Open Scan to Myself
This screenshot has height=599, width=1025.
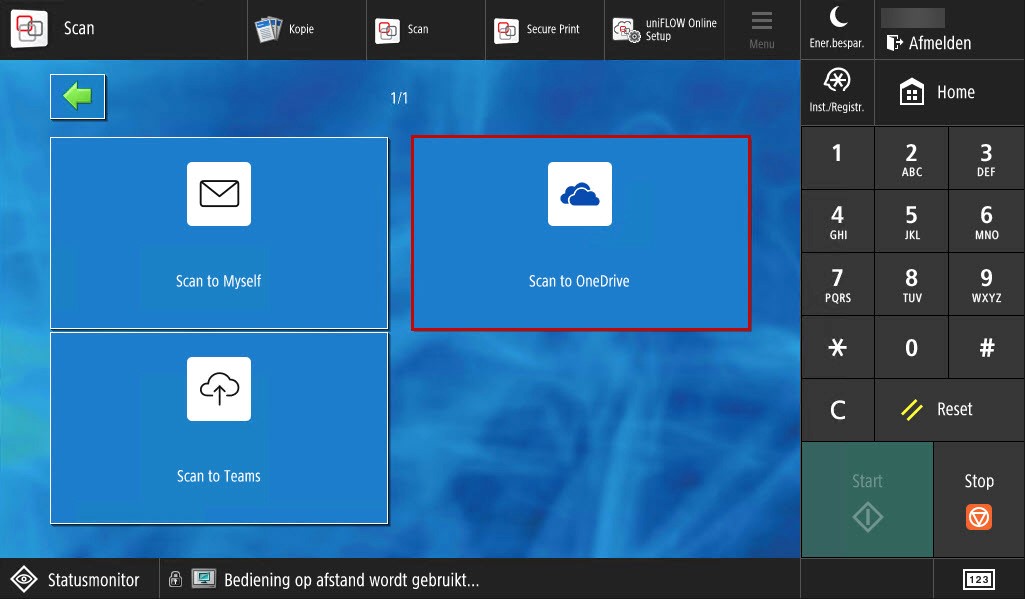click(218, 232)
